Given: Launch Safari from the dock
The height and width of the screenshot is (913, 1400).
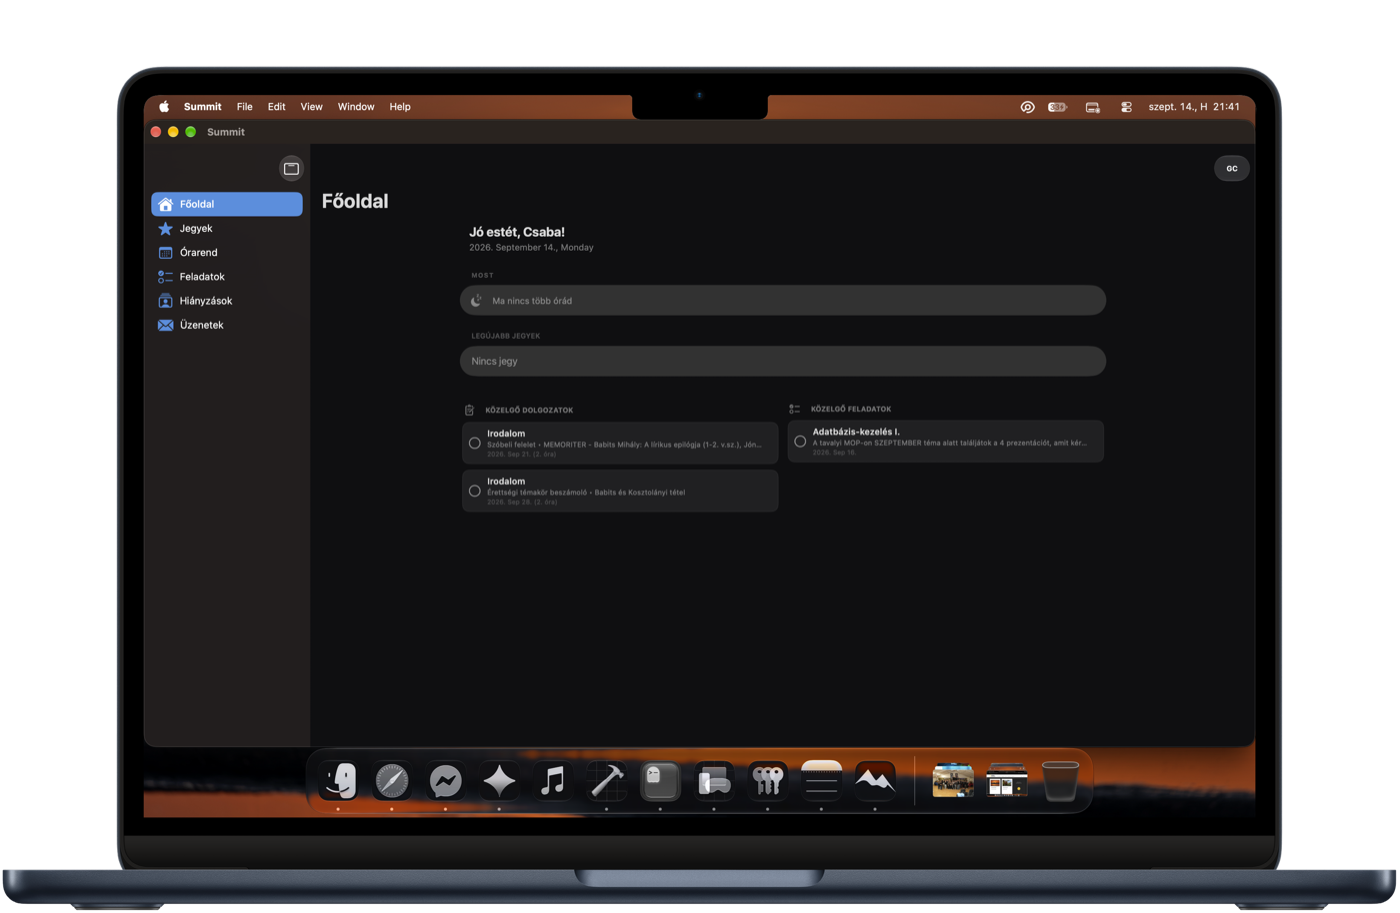Looking at the screenshot, I should [392, 781].
